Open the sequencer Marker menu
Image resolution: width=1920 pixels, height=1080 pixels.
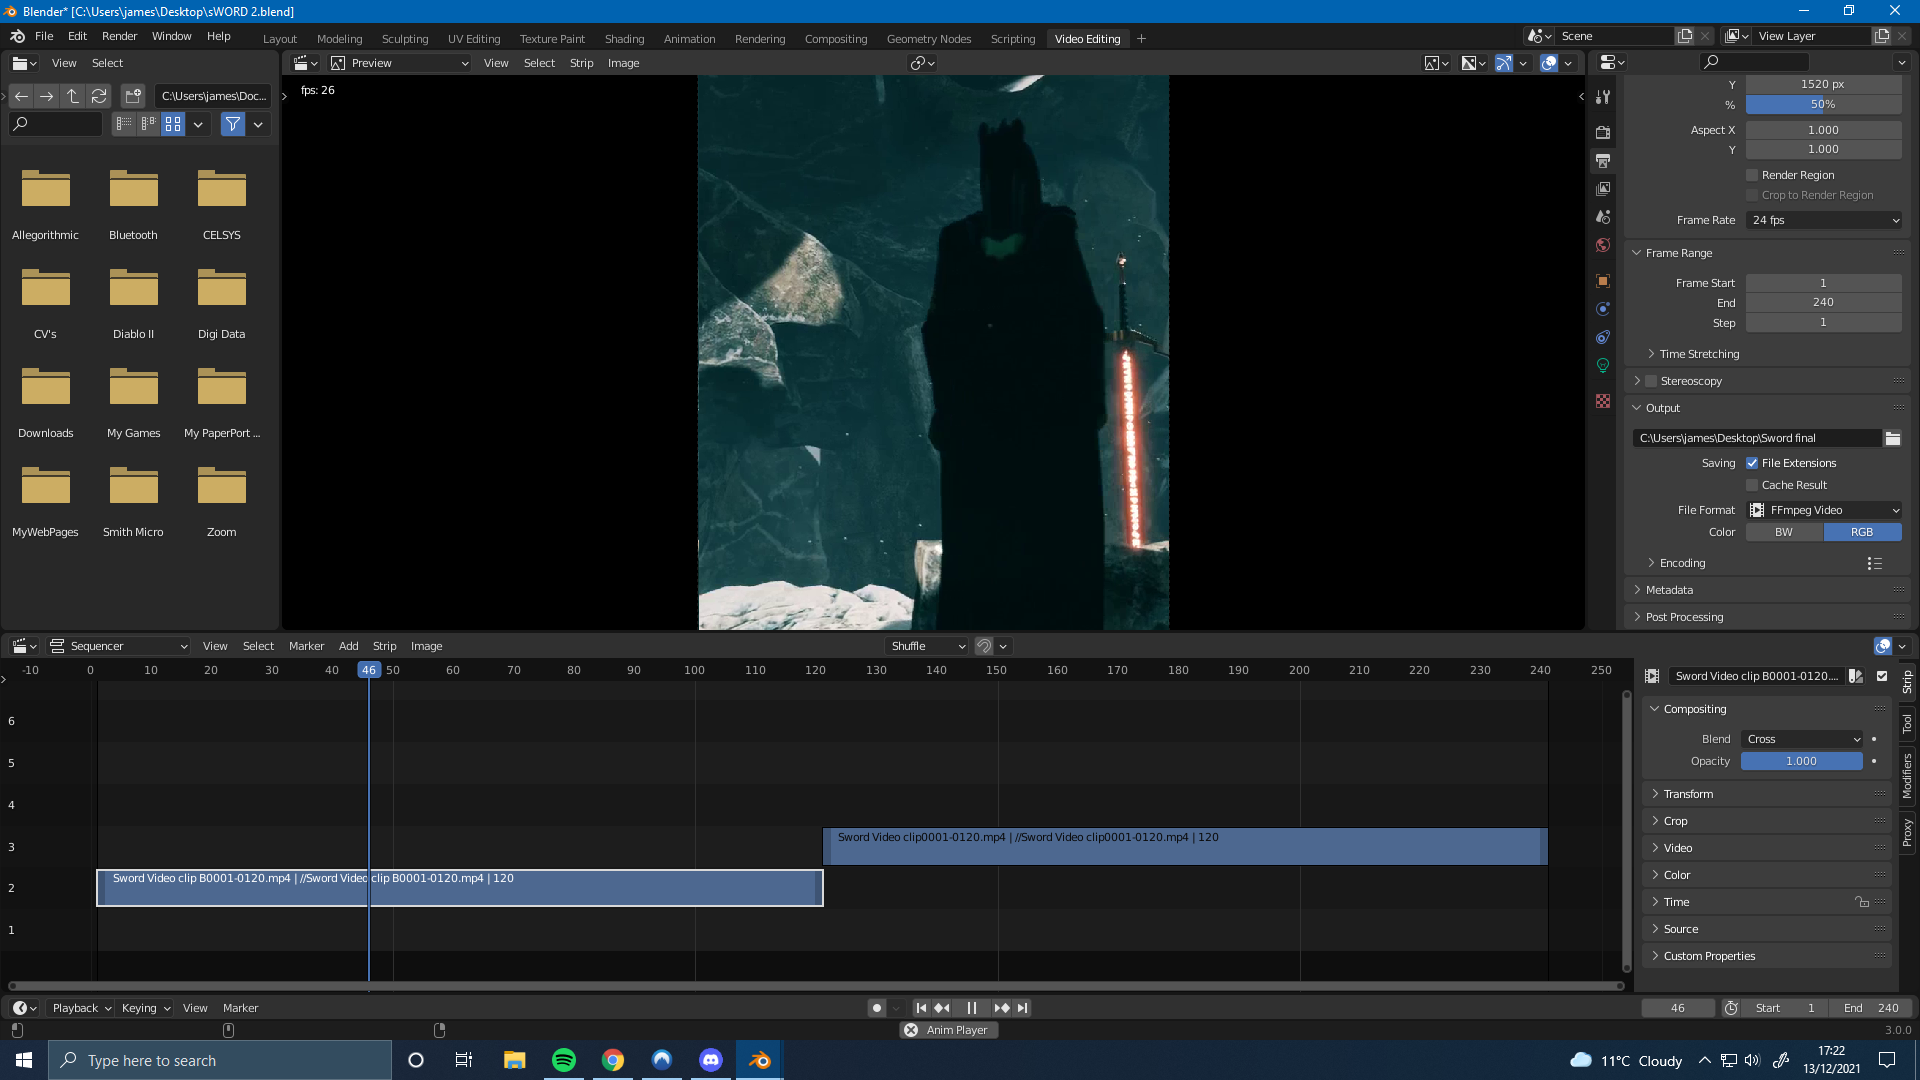click(306, 646)
